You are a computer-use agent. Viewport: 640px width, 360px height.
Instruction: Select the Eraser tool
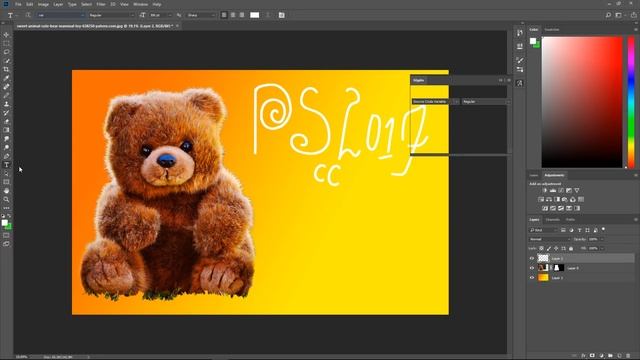pyautogui.click(x=6, y=122)
